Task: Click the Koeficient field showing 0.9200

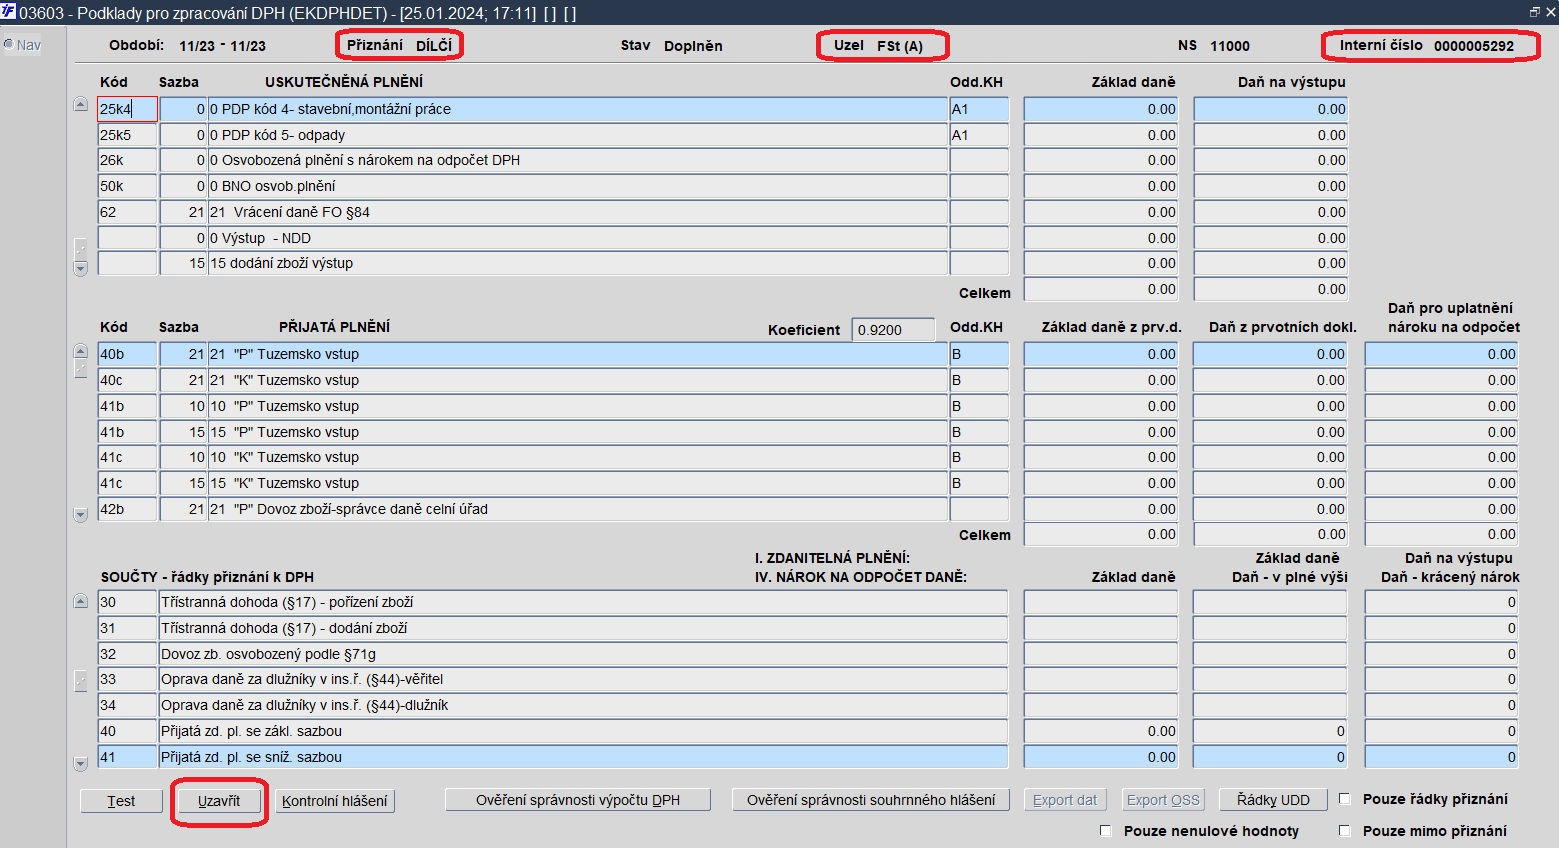Action: tap(893, 330)
